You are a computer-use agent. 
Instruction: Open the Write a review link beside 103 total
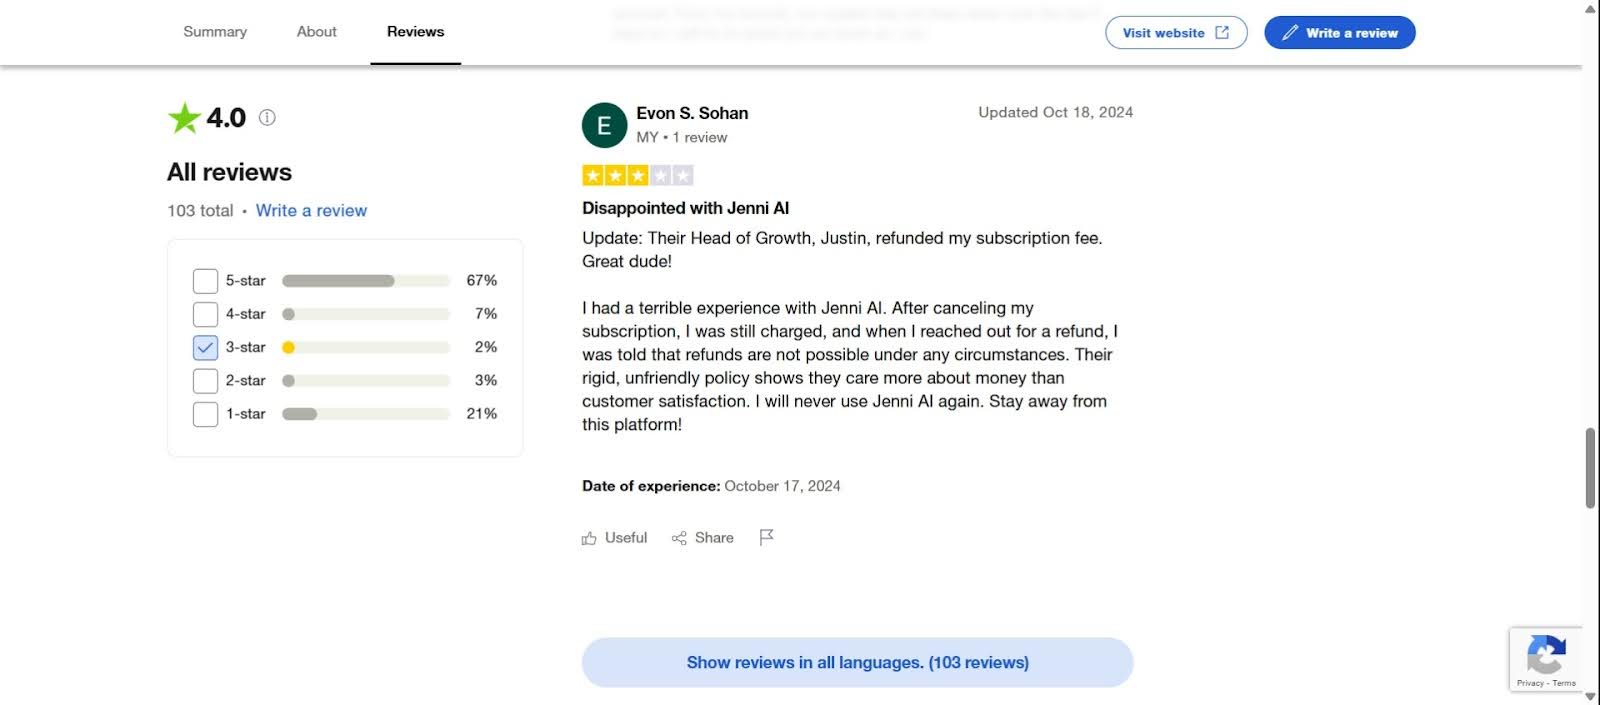click(311, 210)
